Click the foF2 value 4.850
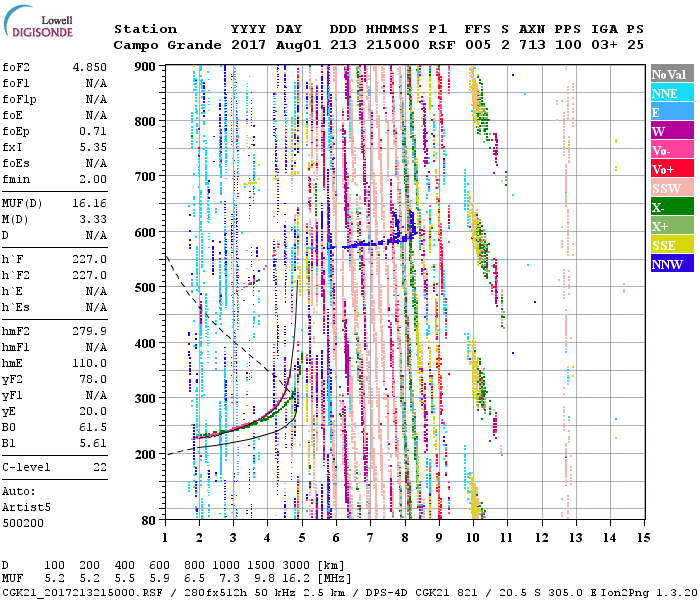Screen dimensions: 700x600 tap(93, 66)
